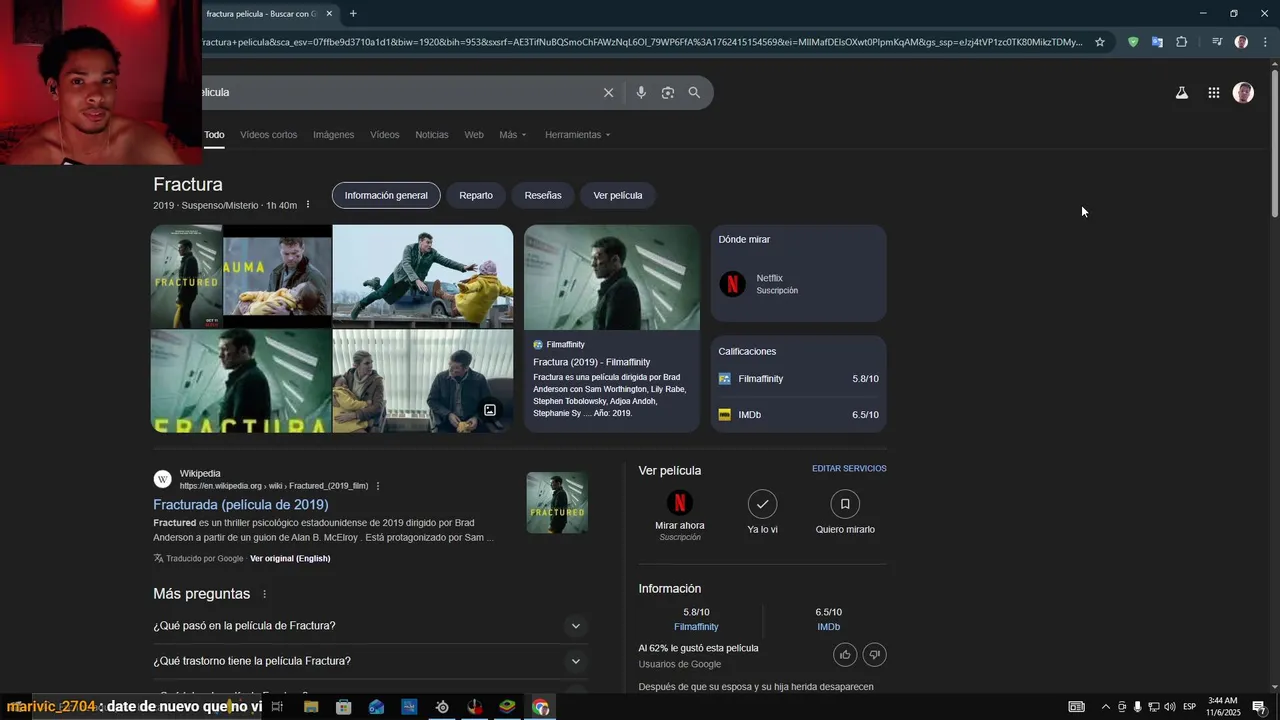1280x720 pixels.
Task: Expand ¿Qué trastorno tiene la película Fractura?
Action: pos(370,661)
